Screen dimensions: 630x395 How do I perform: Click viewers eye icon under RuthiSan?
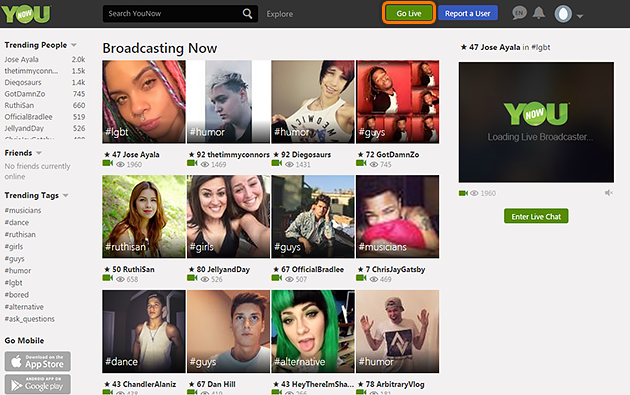pos(120,279)
